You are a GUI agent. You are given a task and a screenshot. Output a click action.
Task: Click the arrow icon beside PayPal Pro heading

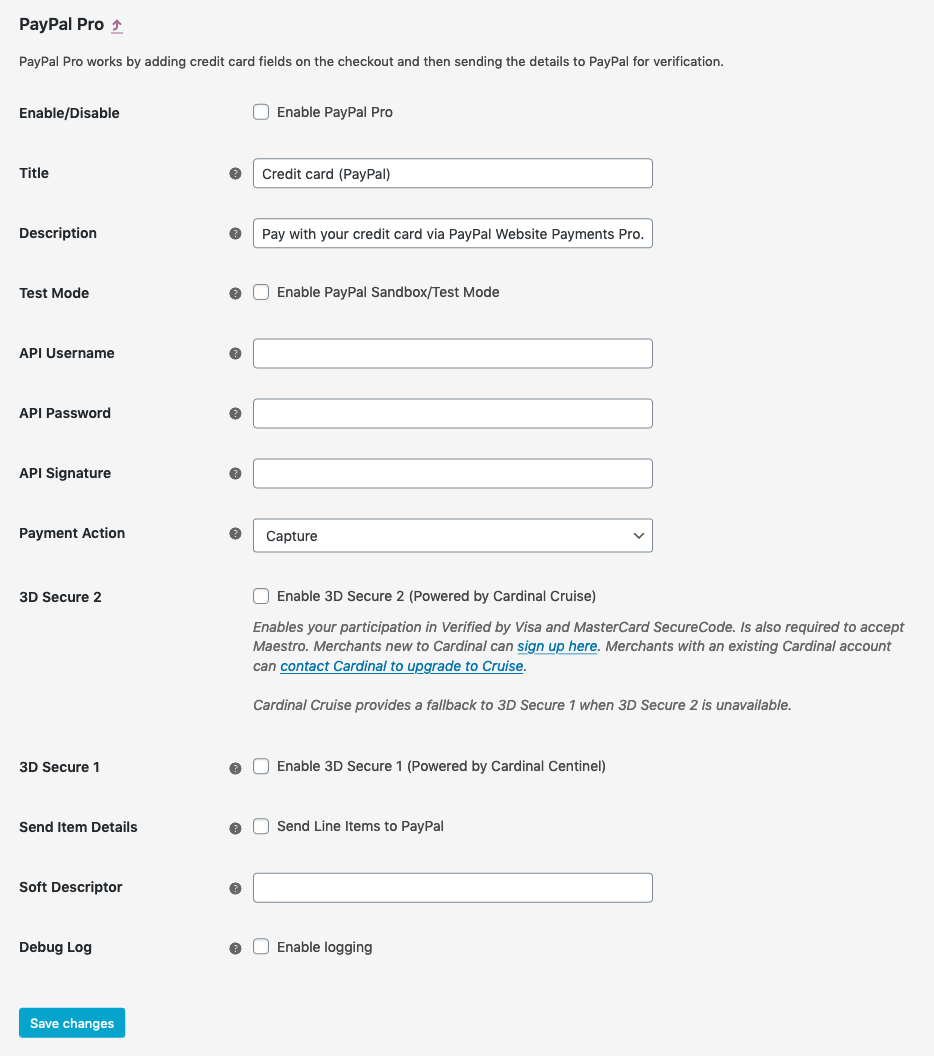(x=115, y=23)
